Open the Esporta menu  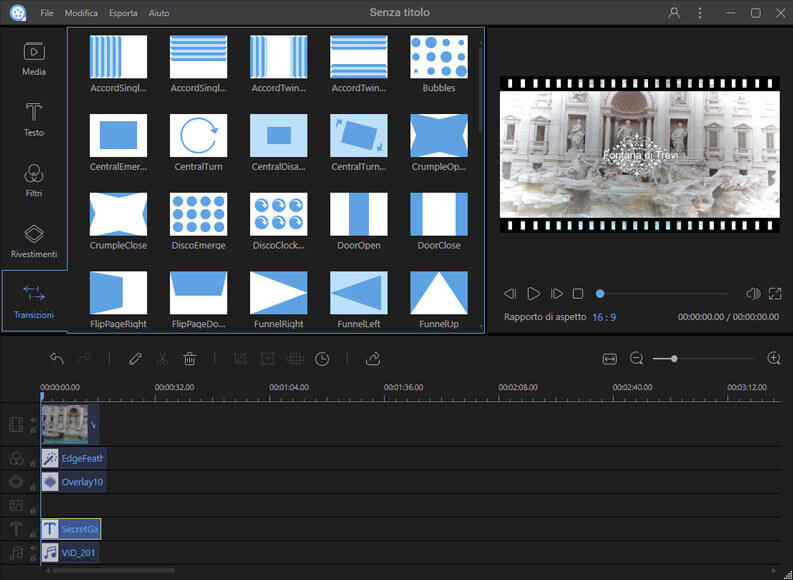point(123,13)
